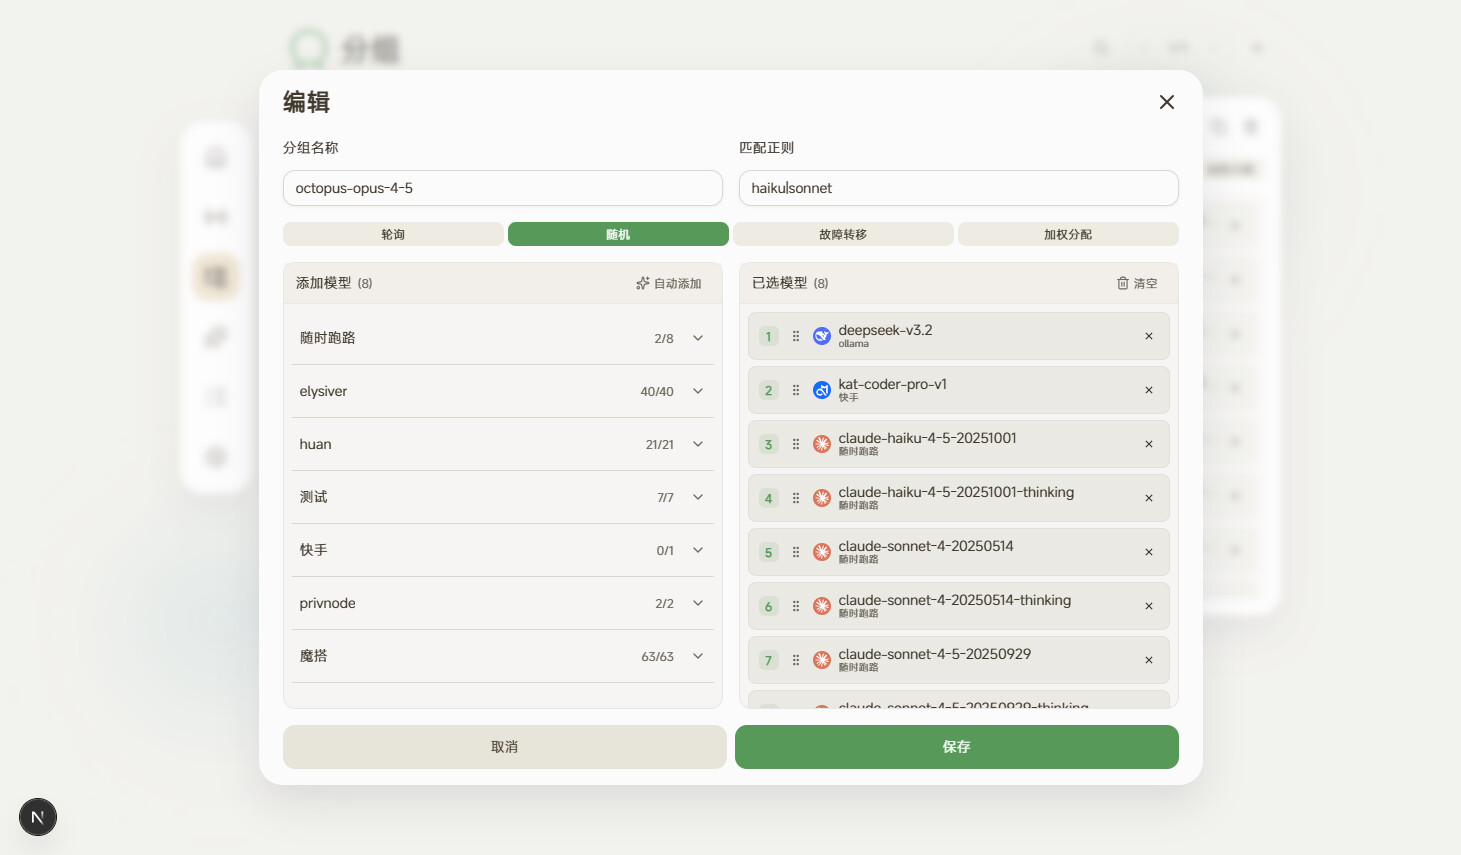Remove deepseek-v3.2 with its X icon
The width and height of the screenshot is (1461, 855).
1149,336
